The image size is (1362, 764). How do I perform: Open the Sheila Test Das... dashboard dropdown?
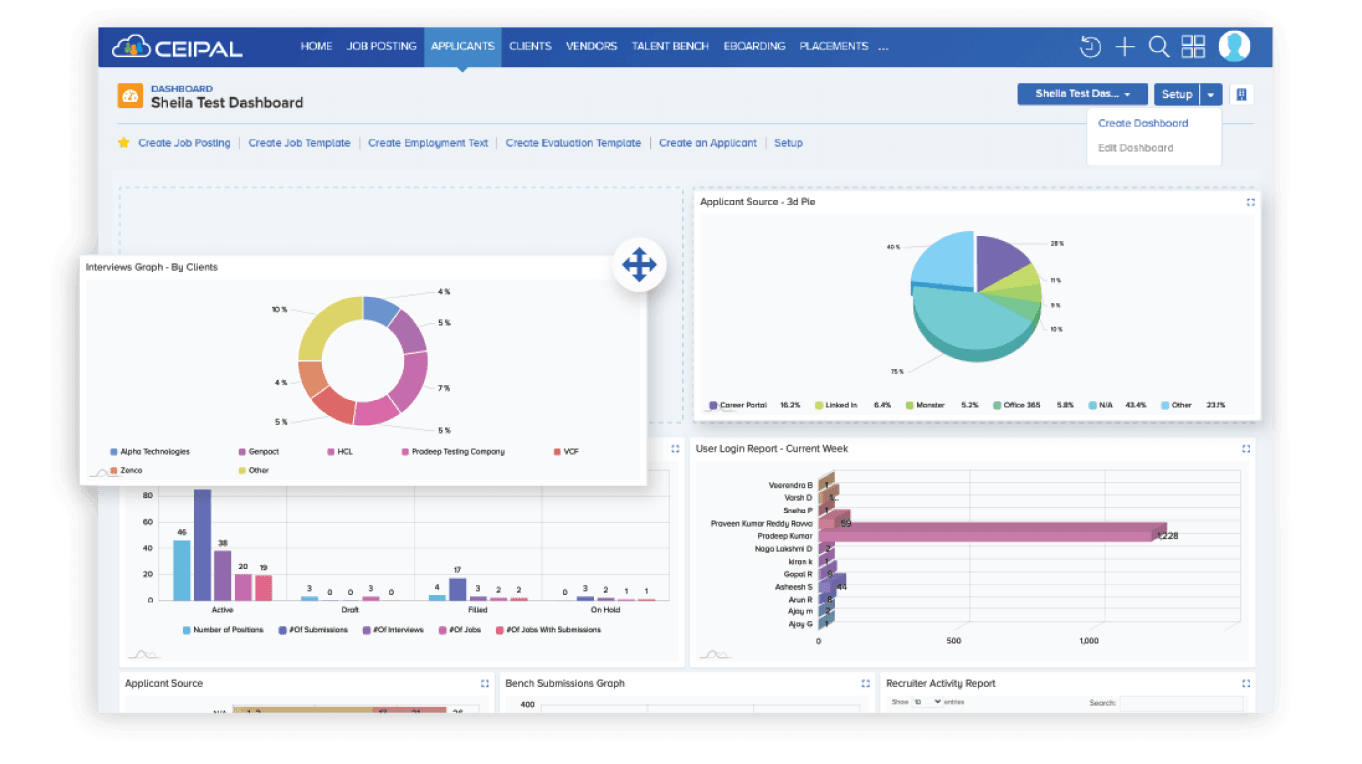[x=1082, y=94]
